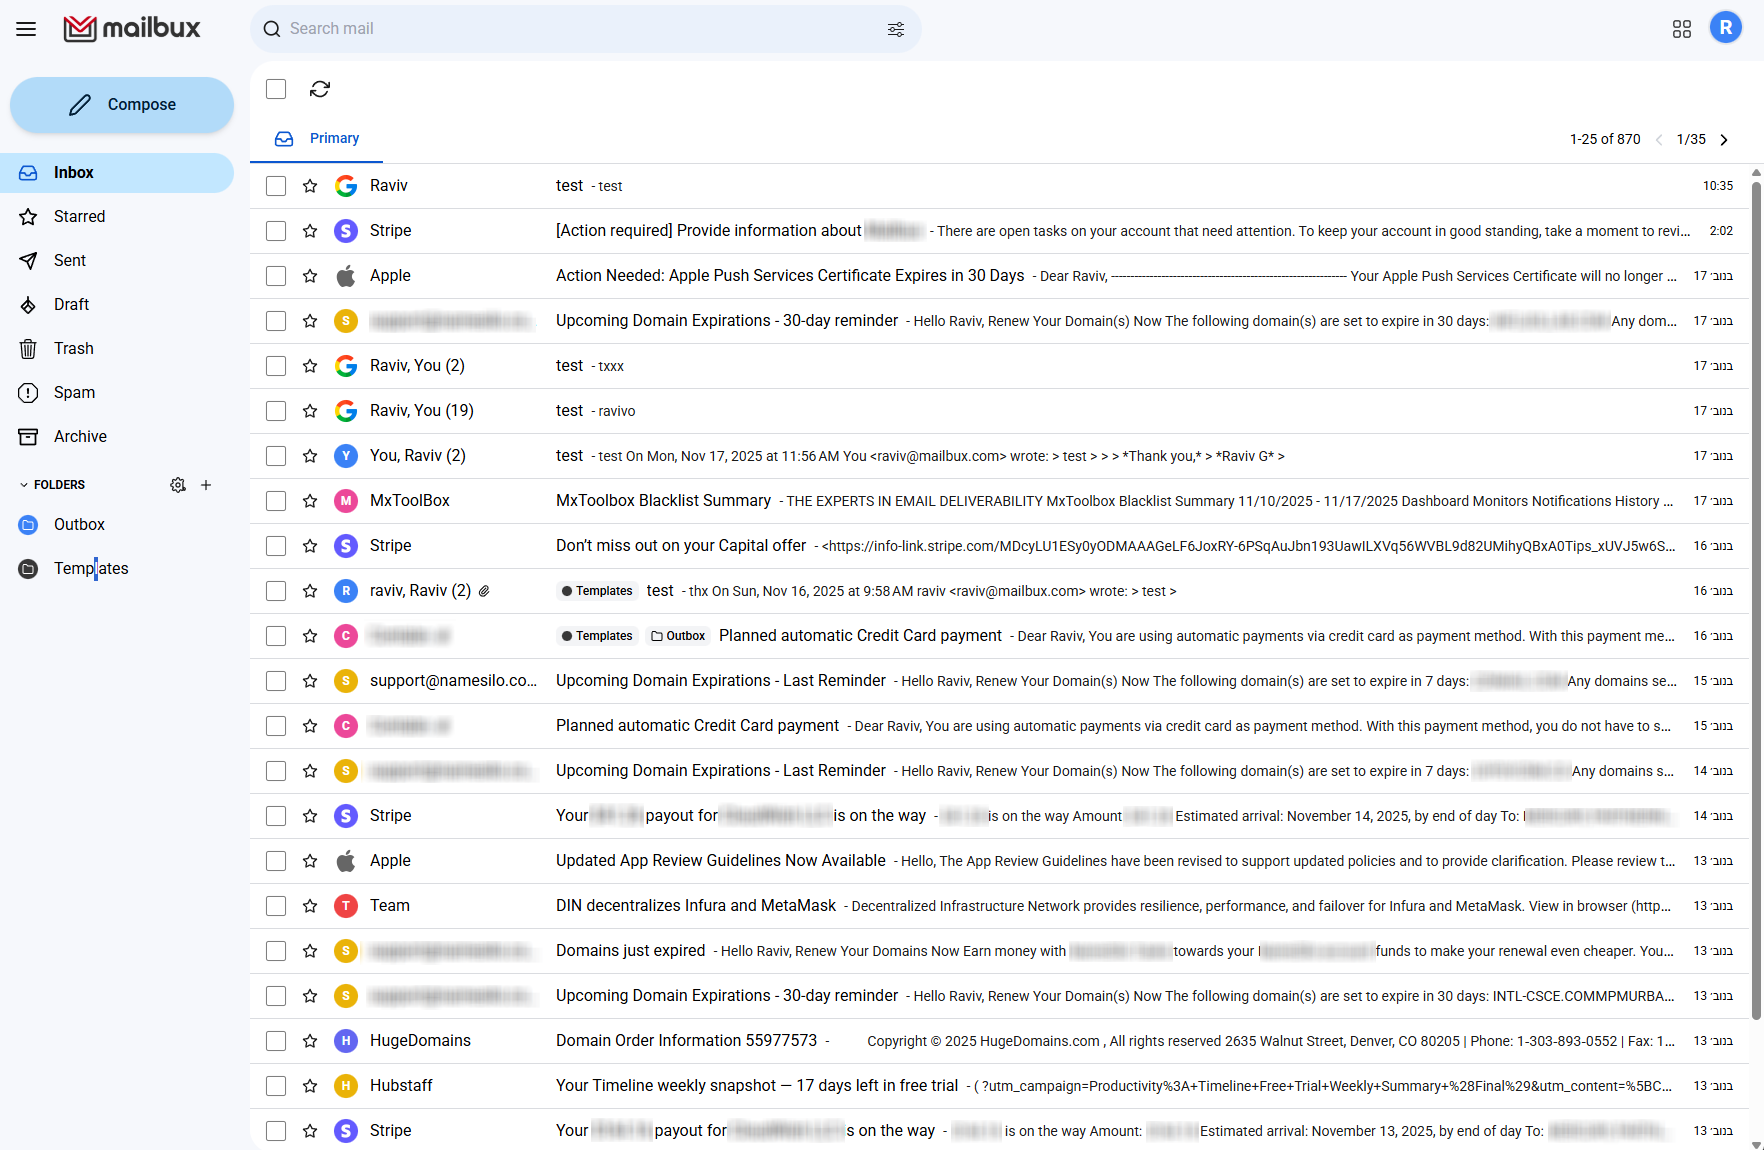Open the account avatar menu
The width and height of the screenshot is (1764, 1150).
point(1725,27)
